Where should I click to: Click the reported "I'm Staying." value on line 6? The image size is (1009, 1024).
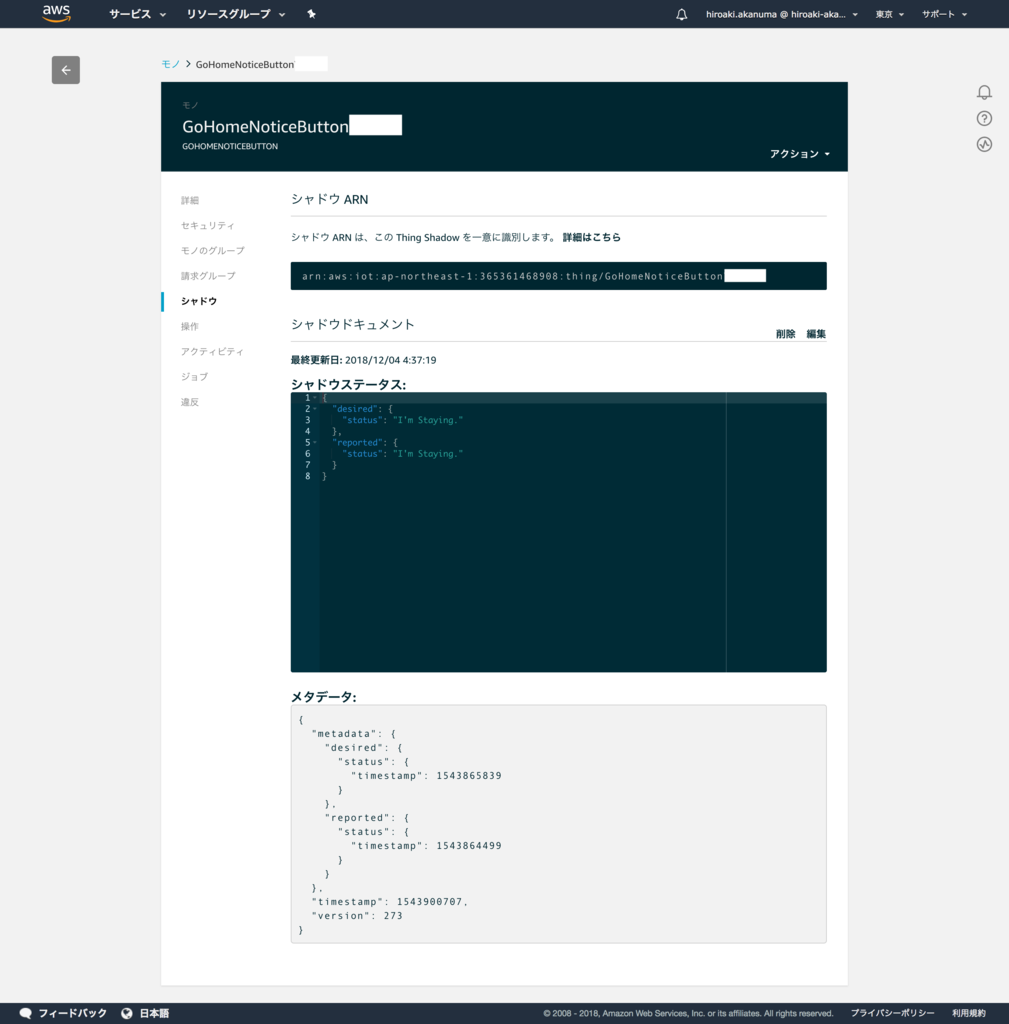[x=428, y=453]
